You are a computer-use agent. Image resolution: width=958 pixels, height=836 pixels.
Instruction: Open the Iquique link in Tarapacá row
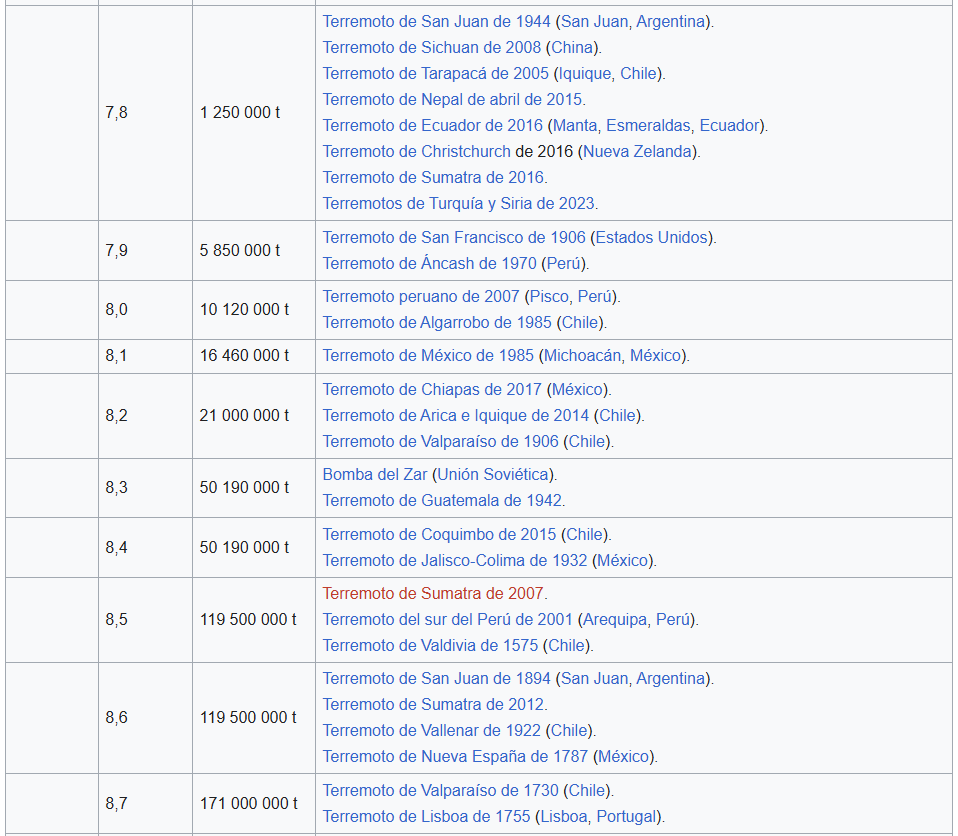pyautogui.click(x=585, y=73)
